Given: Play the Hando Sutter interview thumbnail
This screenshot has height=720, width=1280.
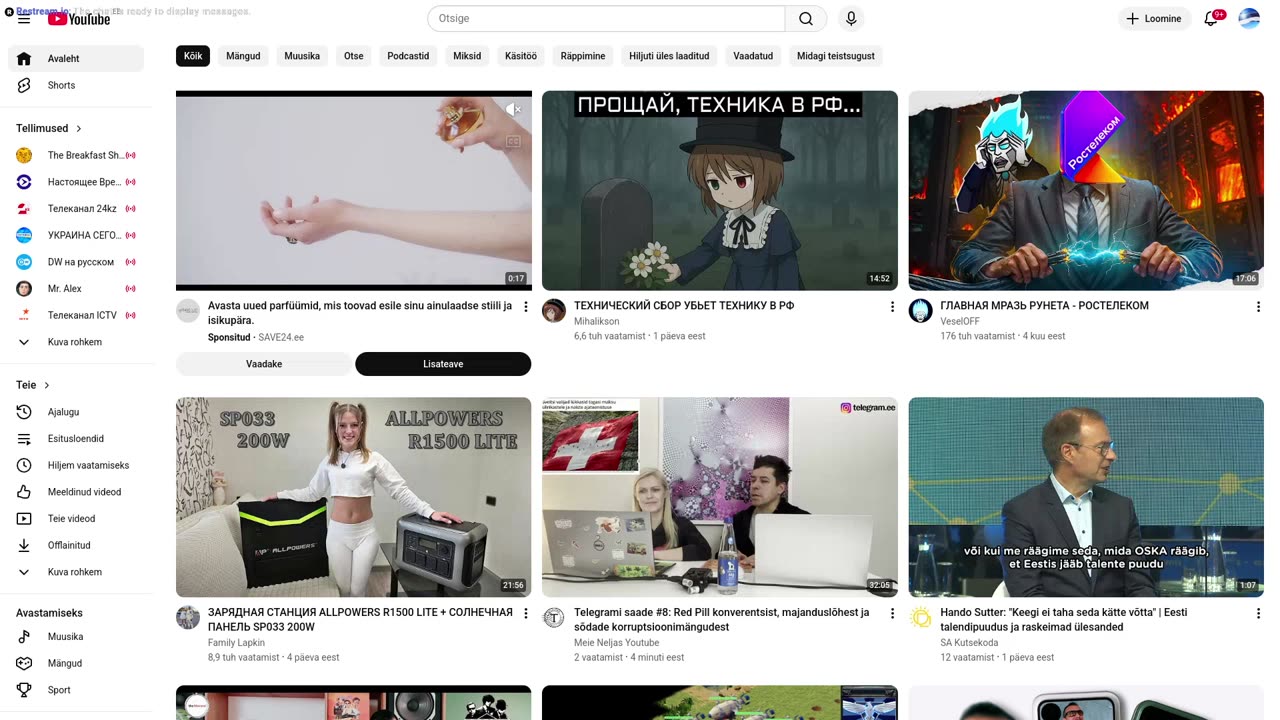Looking at the screenshot, I should (x=1086, y=497).
